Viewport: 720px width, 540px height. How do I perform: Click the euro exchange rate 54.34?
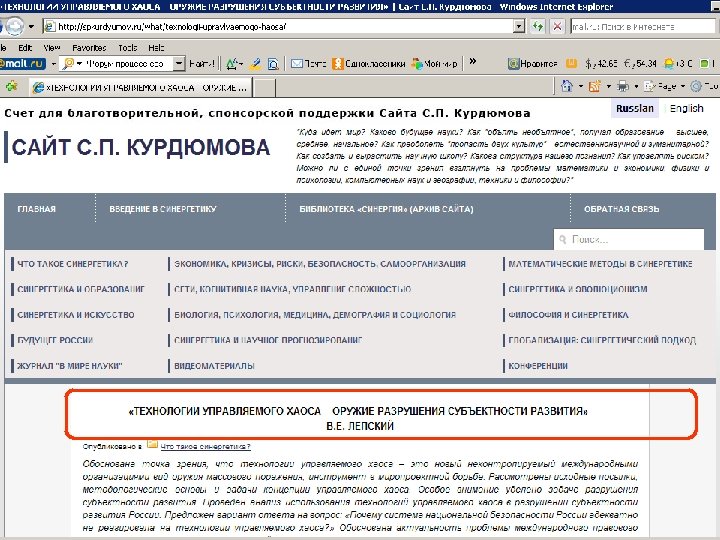[x=640, y=64]
